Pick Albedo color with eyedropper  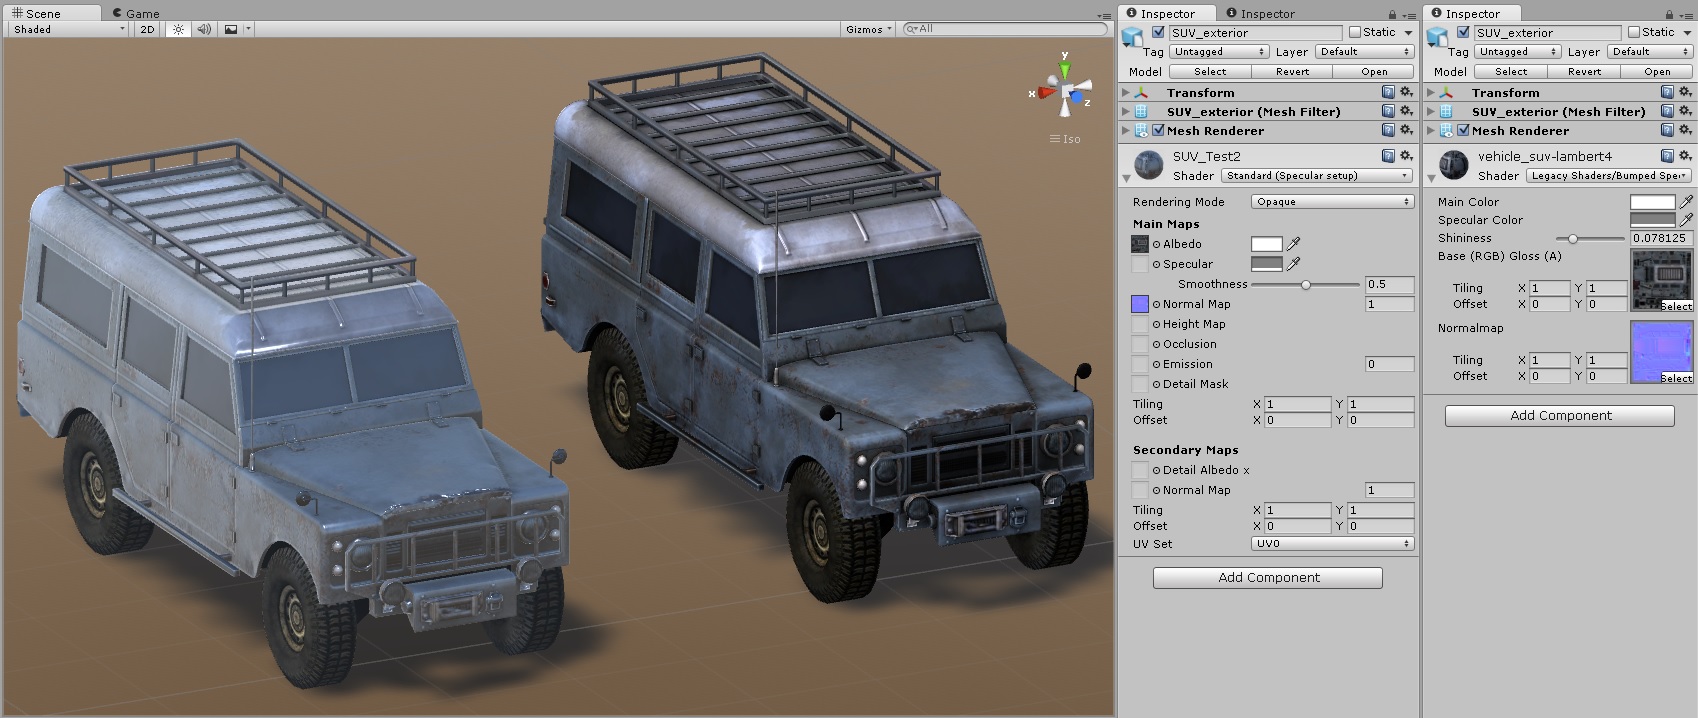pyautogui.click(x=1293, y=243)
